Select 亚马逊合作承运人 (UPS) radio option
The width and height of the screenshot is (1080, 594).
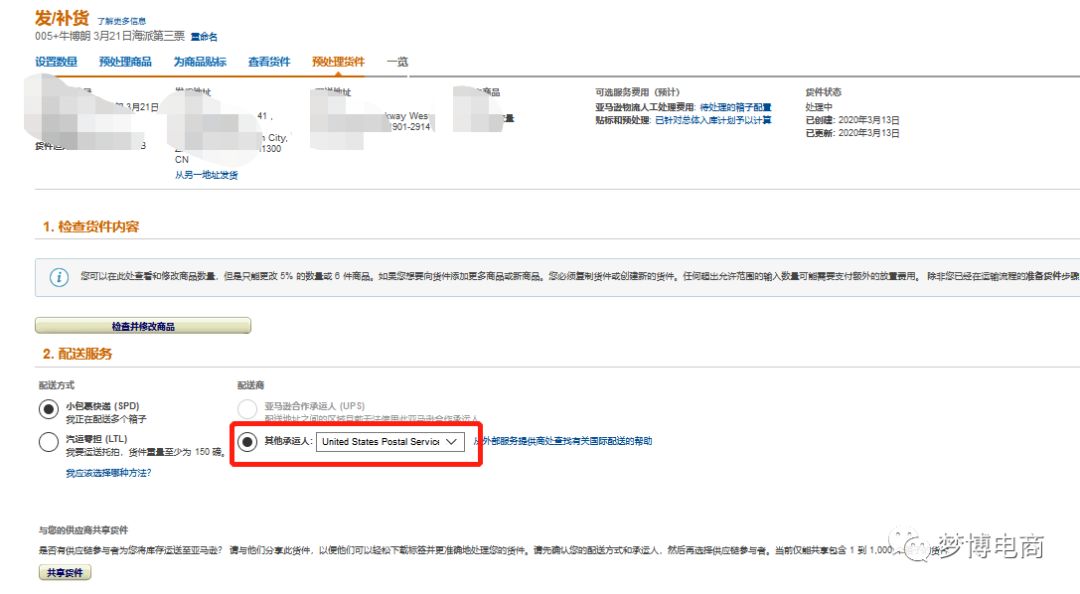pyautogui.click(x=247, y=409)
